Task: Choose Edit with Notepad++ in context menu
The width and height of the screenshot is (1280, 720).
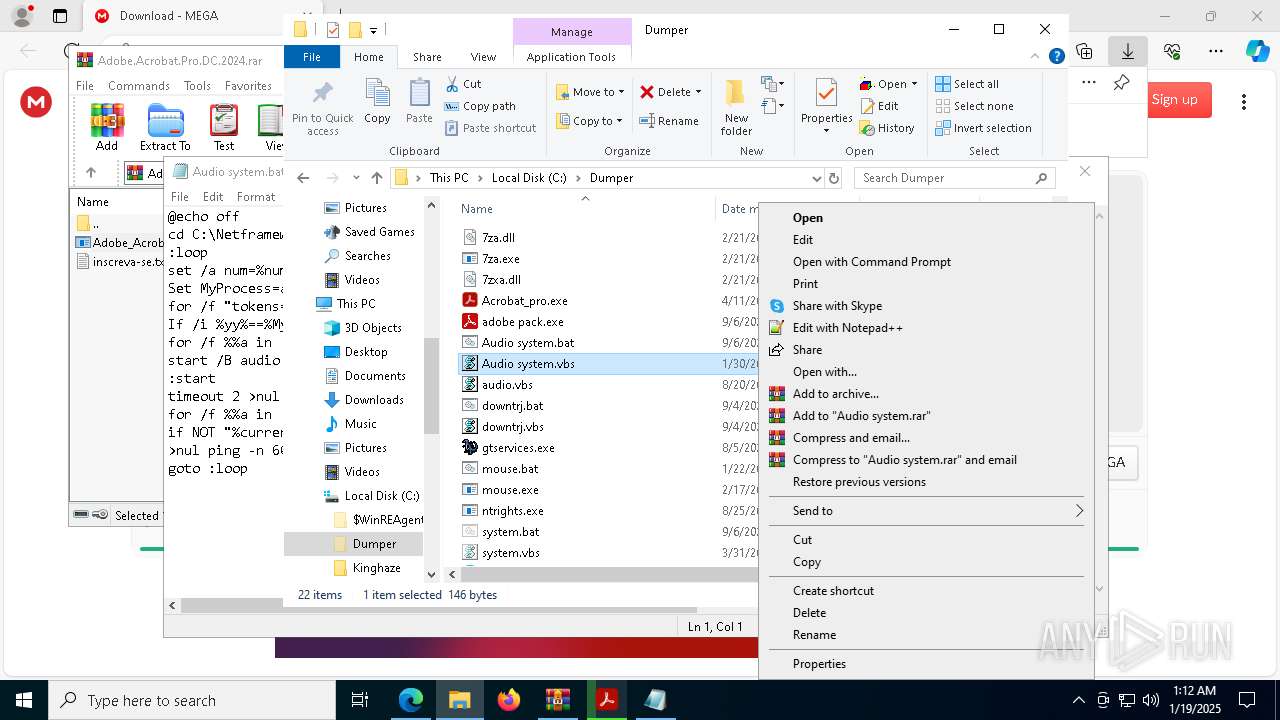Action: [848, 328]
